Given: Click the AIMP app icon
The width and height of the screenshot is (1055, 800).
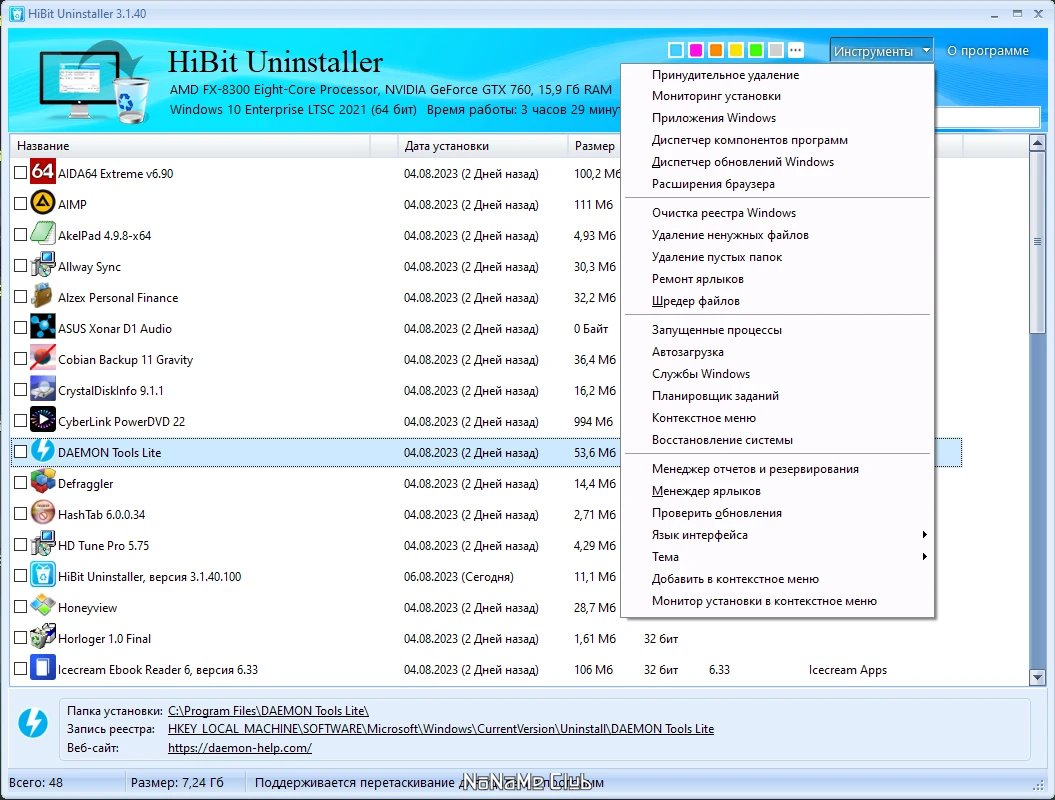Looking at the screenshot, I should (42, 203).
